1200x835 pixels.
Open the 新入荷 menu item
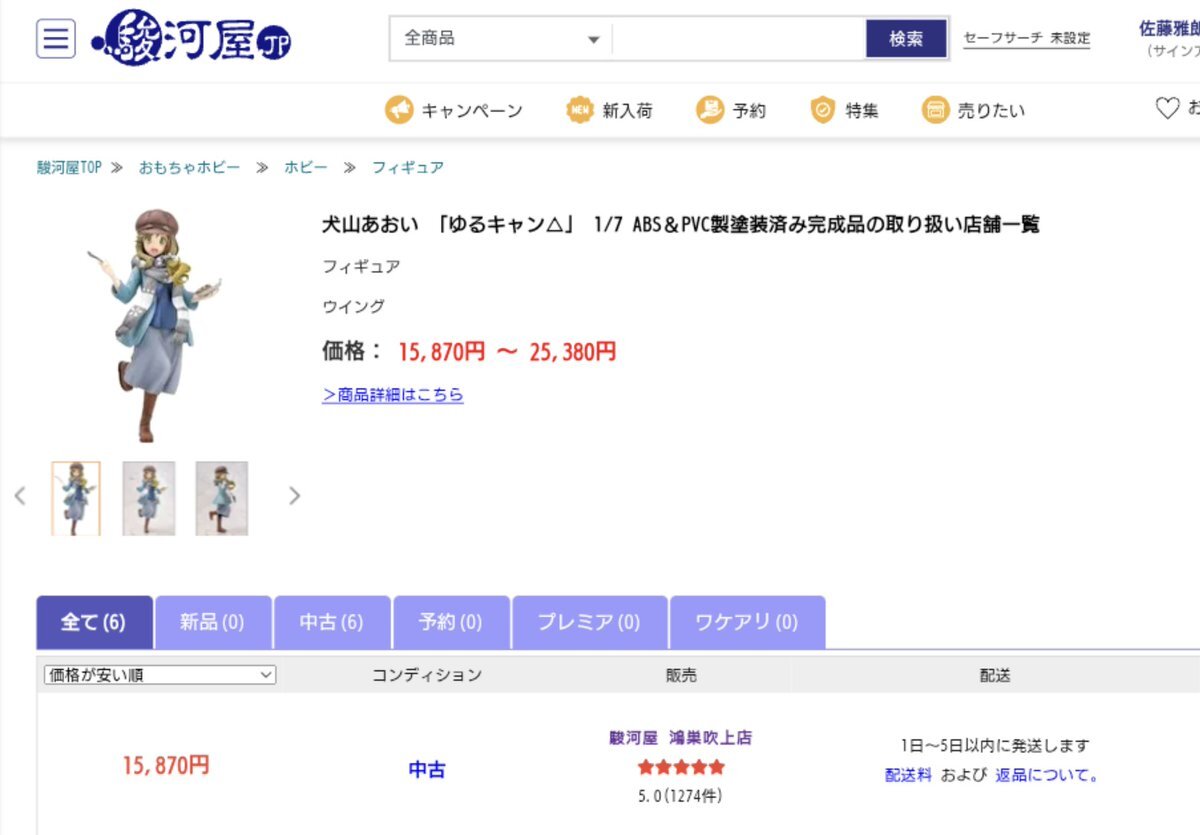627,111
